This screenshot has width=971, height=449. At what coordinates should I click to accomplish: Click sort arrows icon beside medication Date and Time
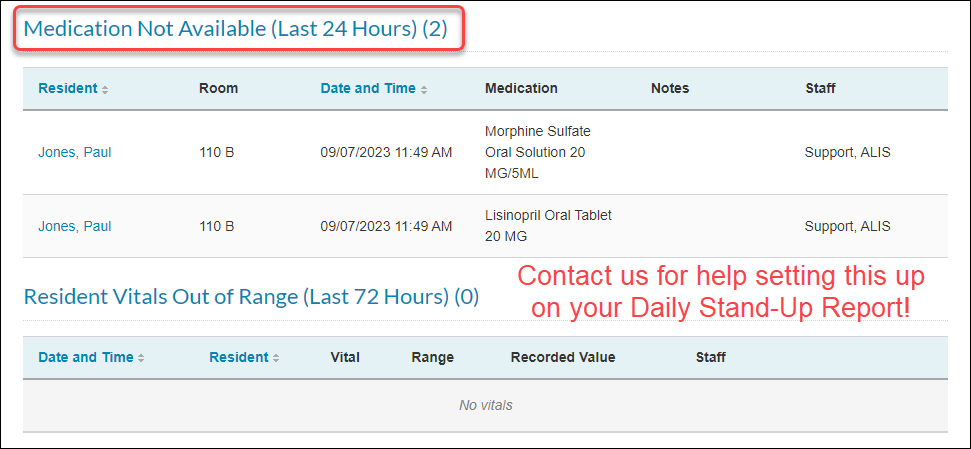[x=424, y=90]
